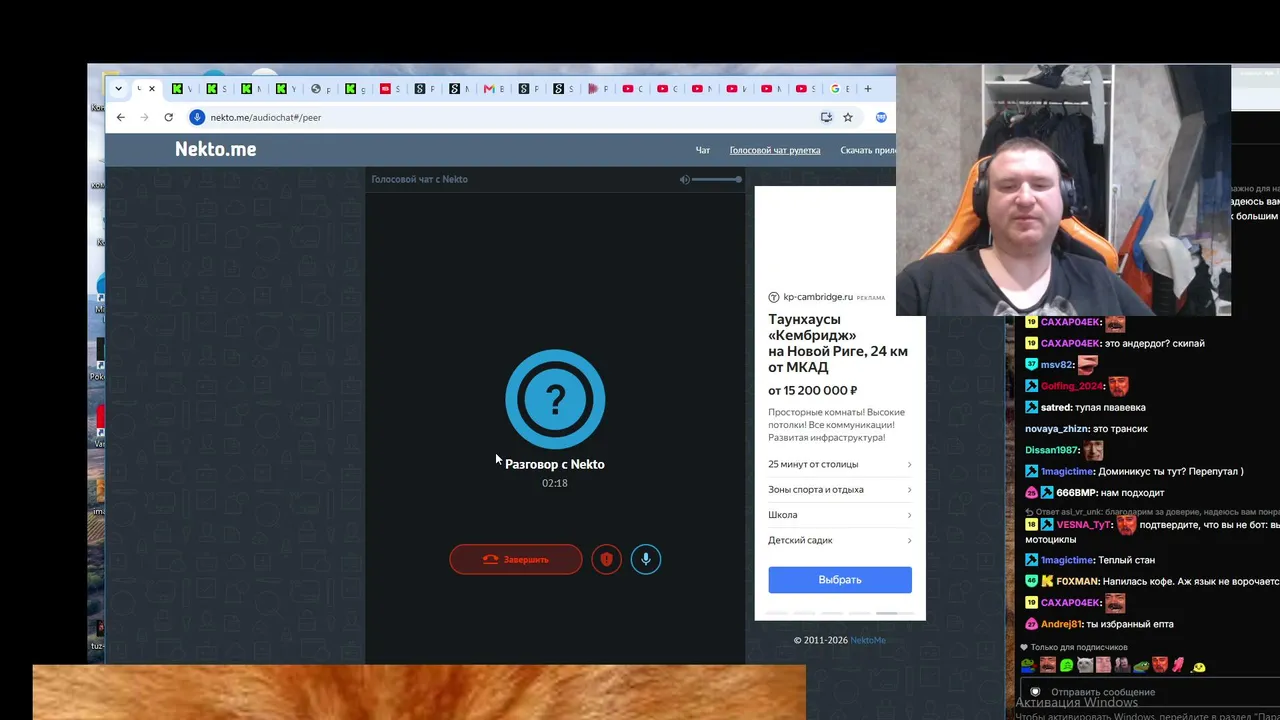Screen dimensions: 1280x720
Task: Click the yellow K badge beside F0XMAN
Action: 1047,581
